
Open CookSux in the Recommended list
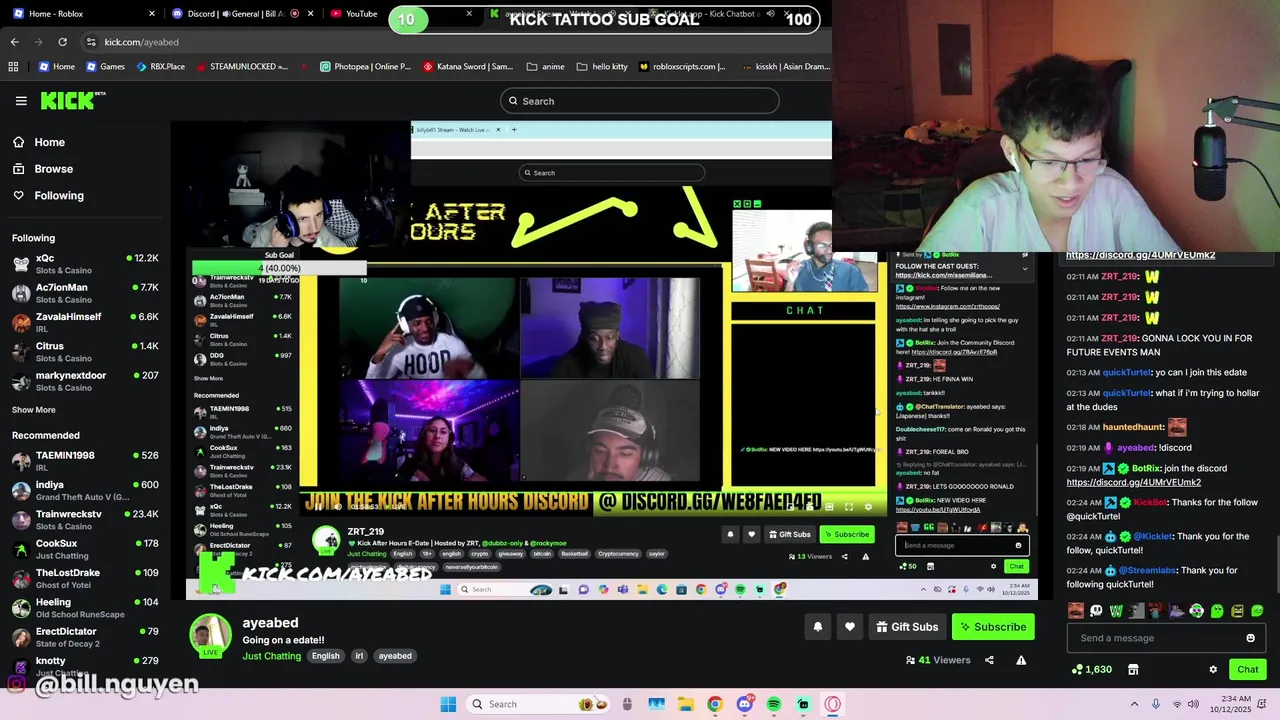coord(85,549)
